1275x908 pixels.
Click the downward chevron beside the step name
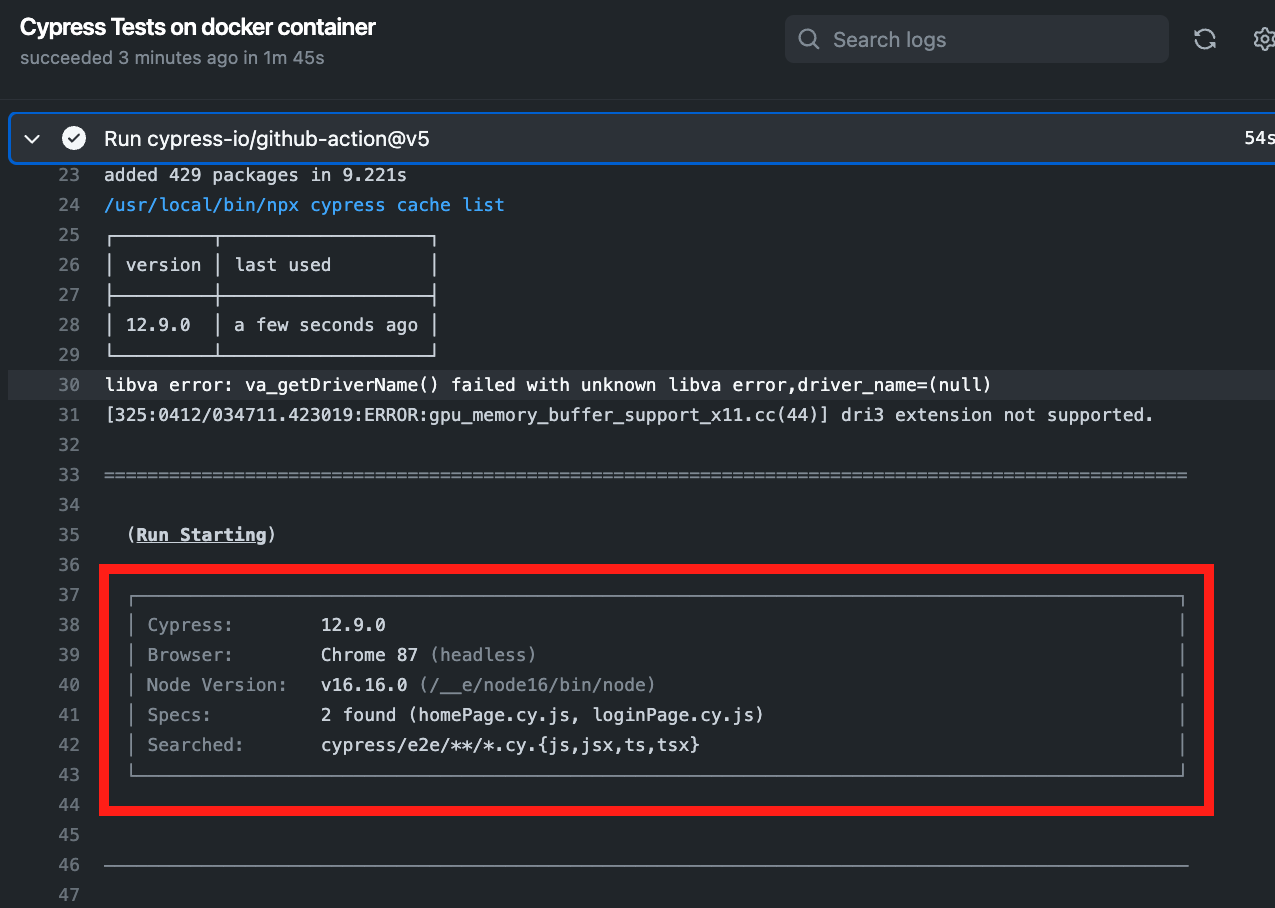[x=31, y=139]
